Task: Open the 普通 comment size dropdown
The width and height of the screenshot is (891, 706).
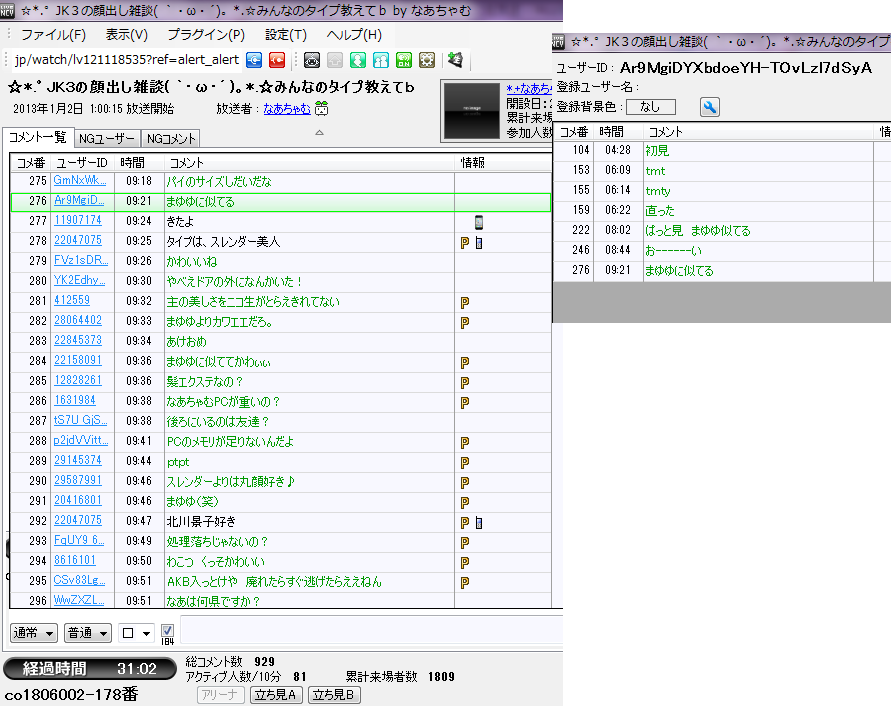Action: tap(87, 633)
